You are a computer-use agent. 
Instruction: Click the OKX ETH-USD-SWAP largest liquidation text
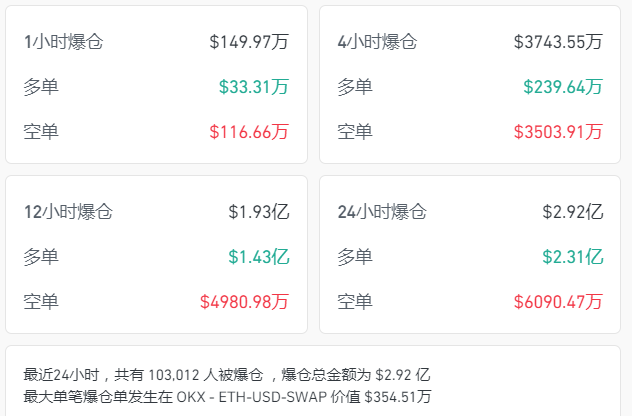click(227, 397)
